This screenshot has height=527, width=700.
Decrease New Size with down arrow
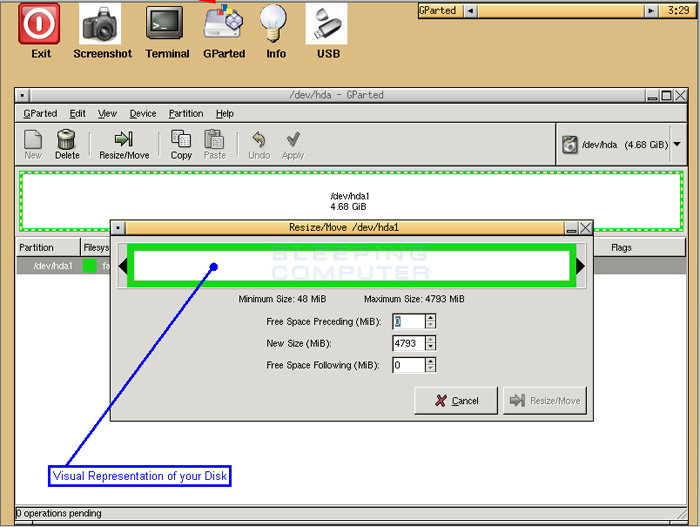(430, 347)
